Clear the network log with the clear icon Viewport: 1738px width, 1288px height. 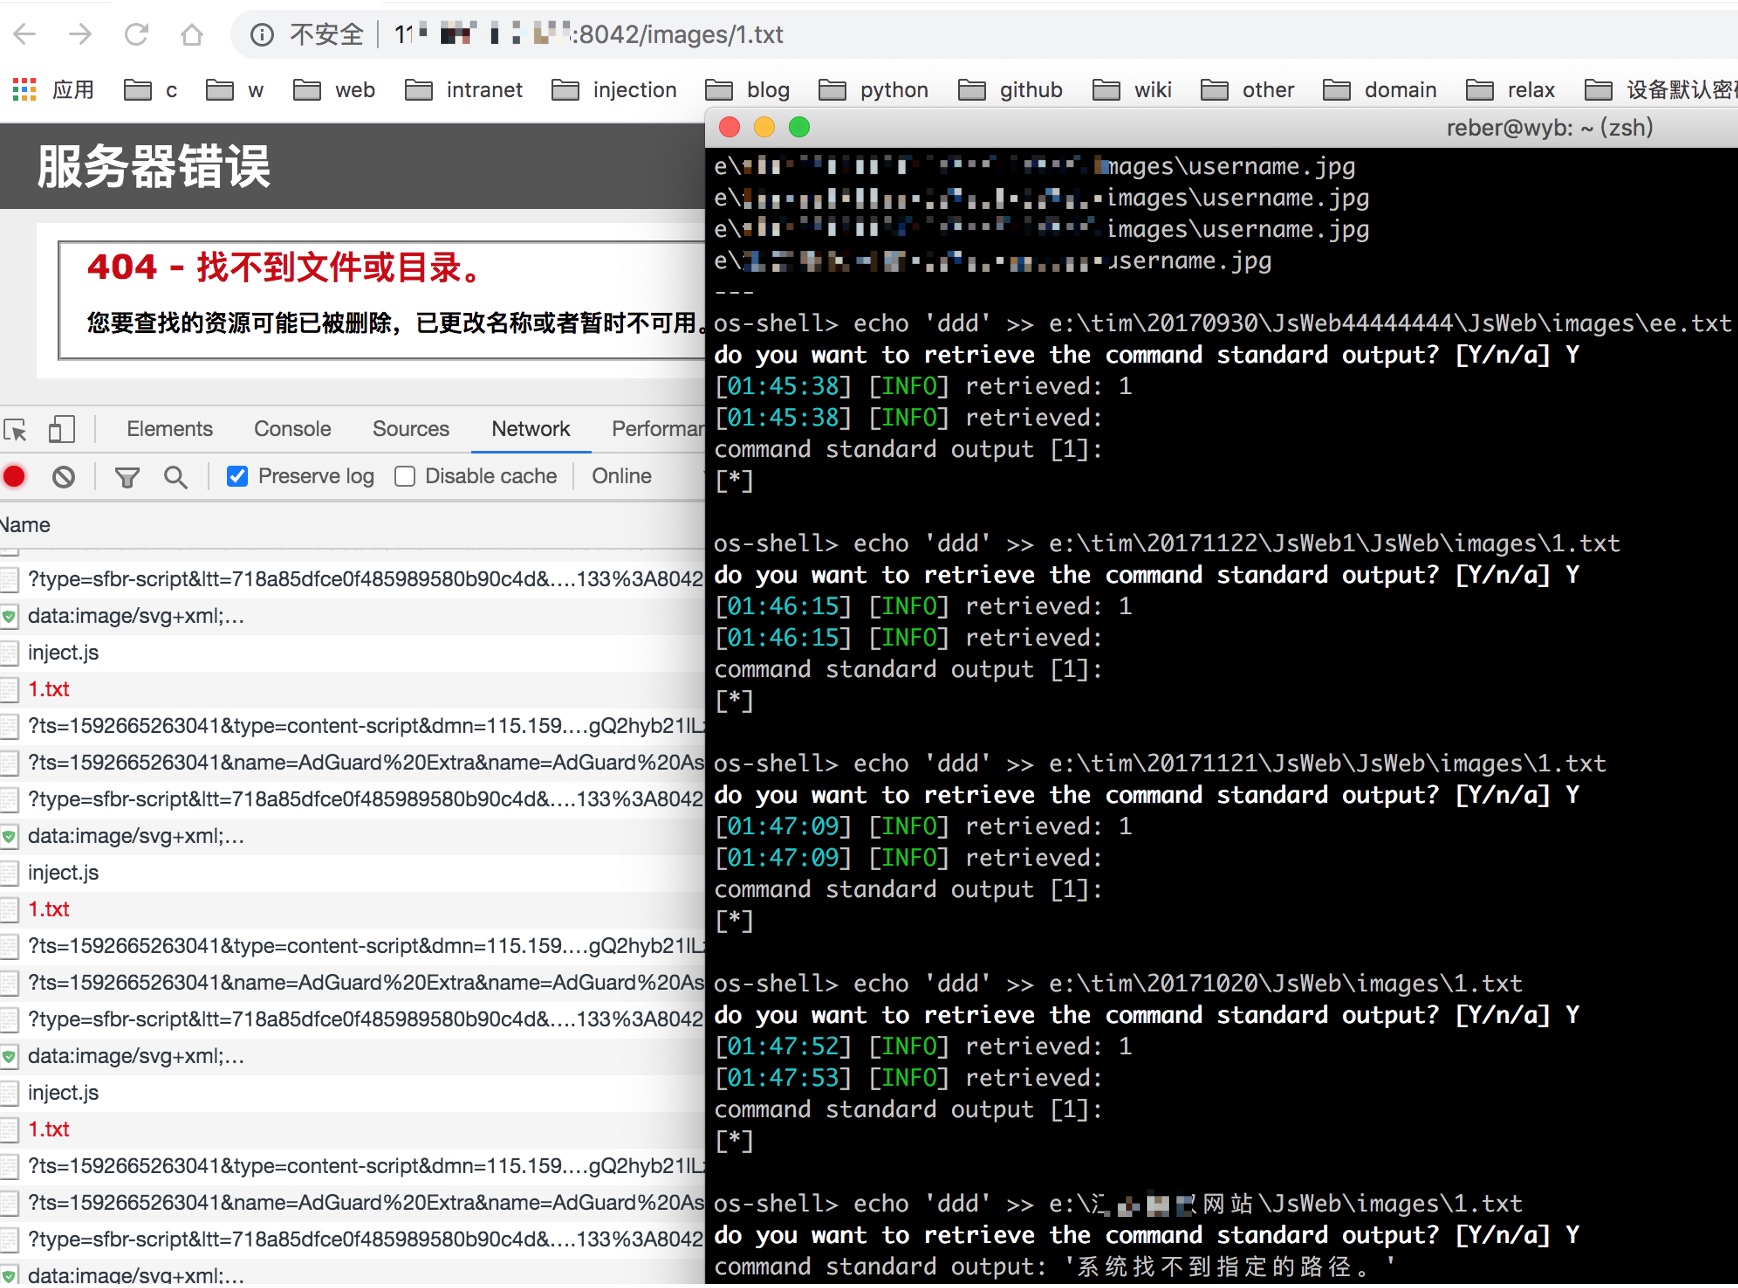pyautogui.click(x=64, y=477)
